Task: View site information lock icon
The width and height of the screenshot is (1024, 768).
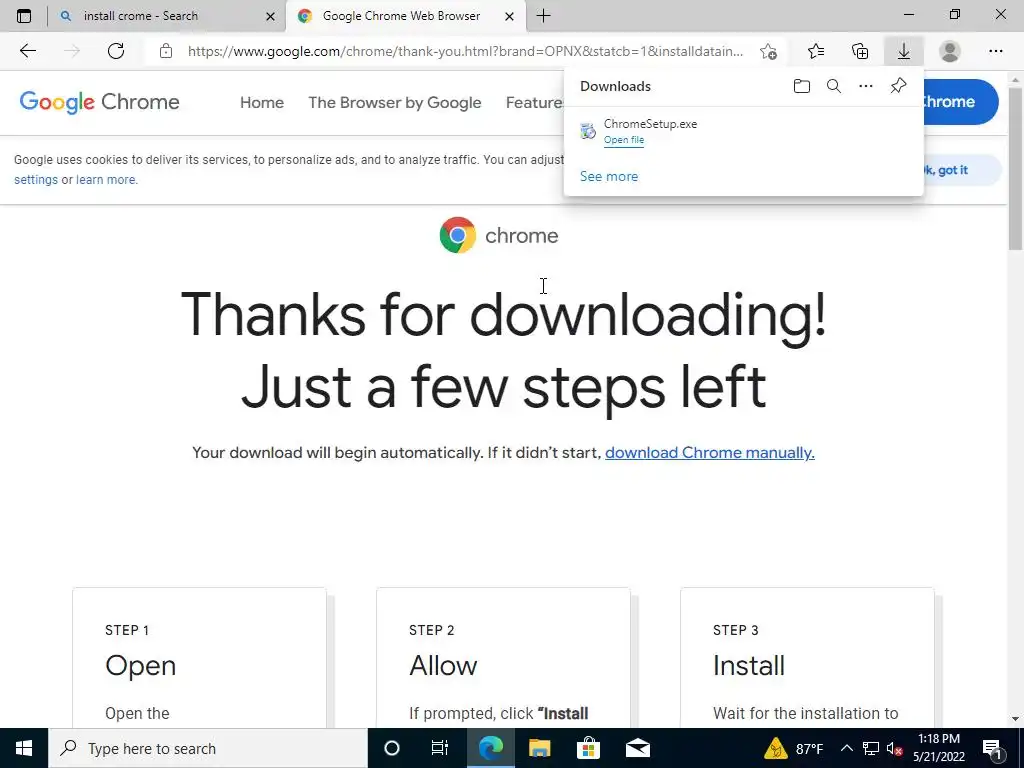Action: [166, 51]
